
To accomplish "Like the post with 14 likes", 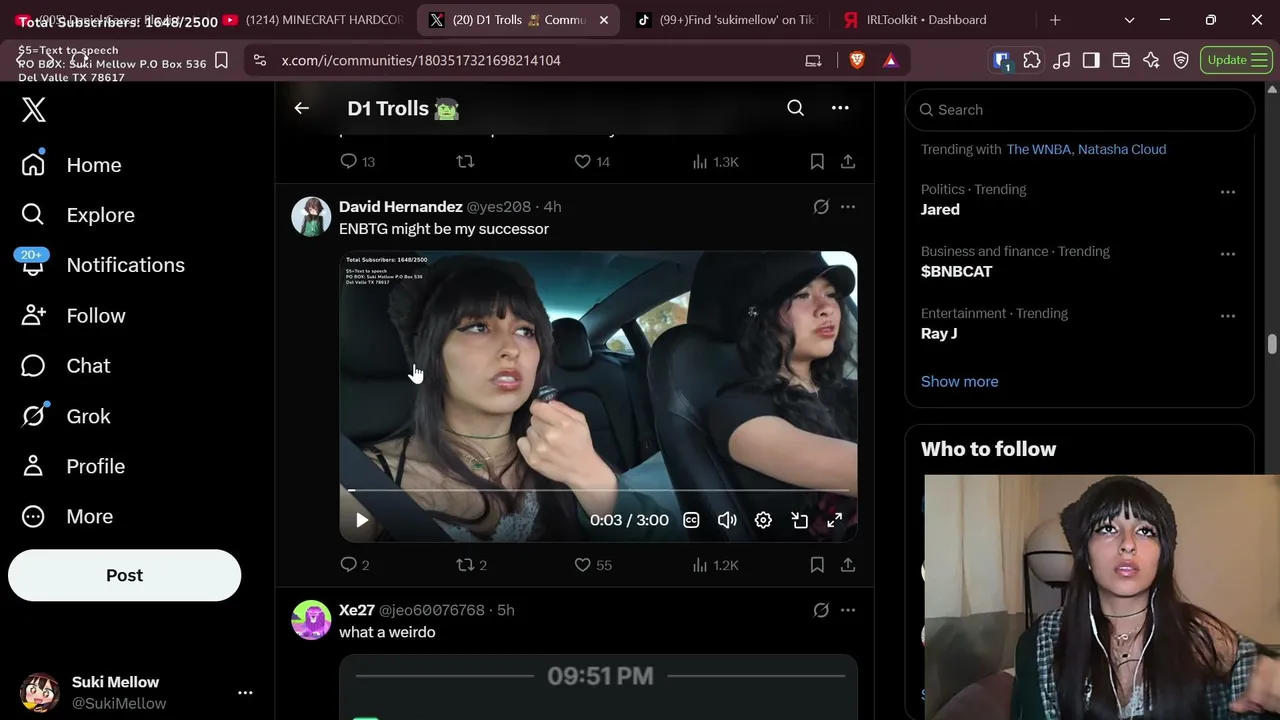I will point(592,161).
